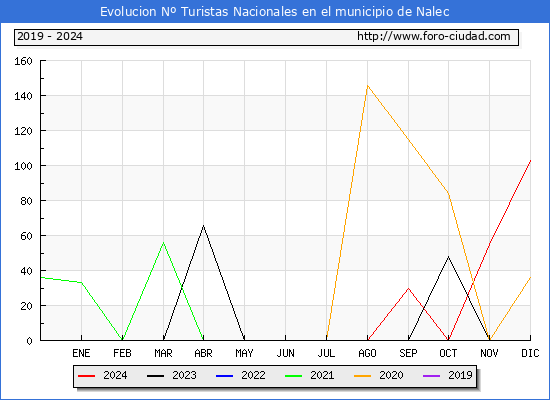Click the orange 2020 point at OCT
This screenshot has width=550, height=400.
[448, 193]
